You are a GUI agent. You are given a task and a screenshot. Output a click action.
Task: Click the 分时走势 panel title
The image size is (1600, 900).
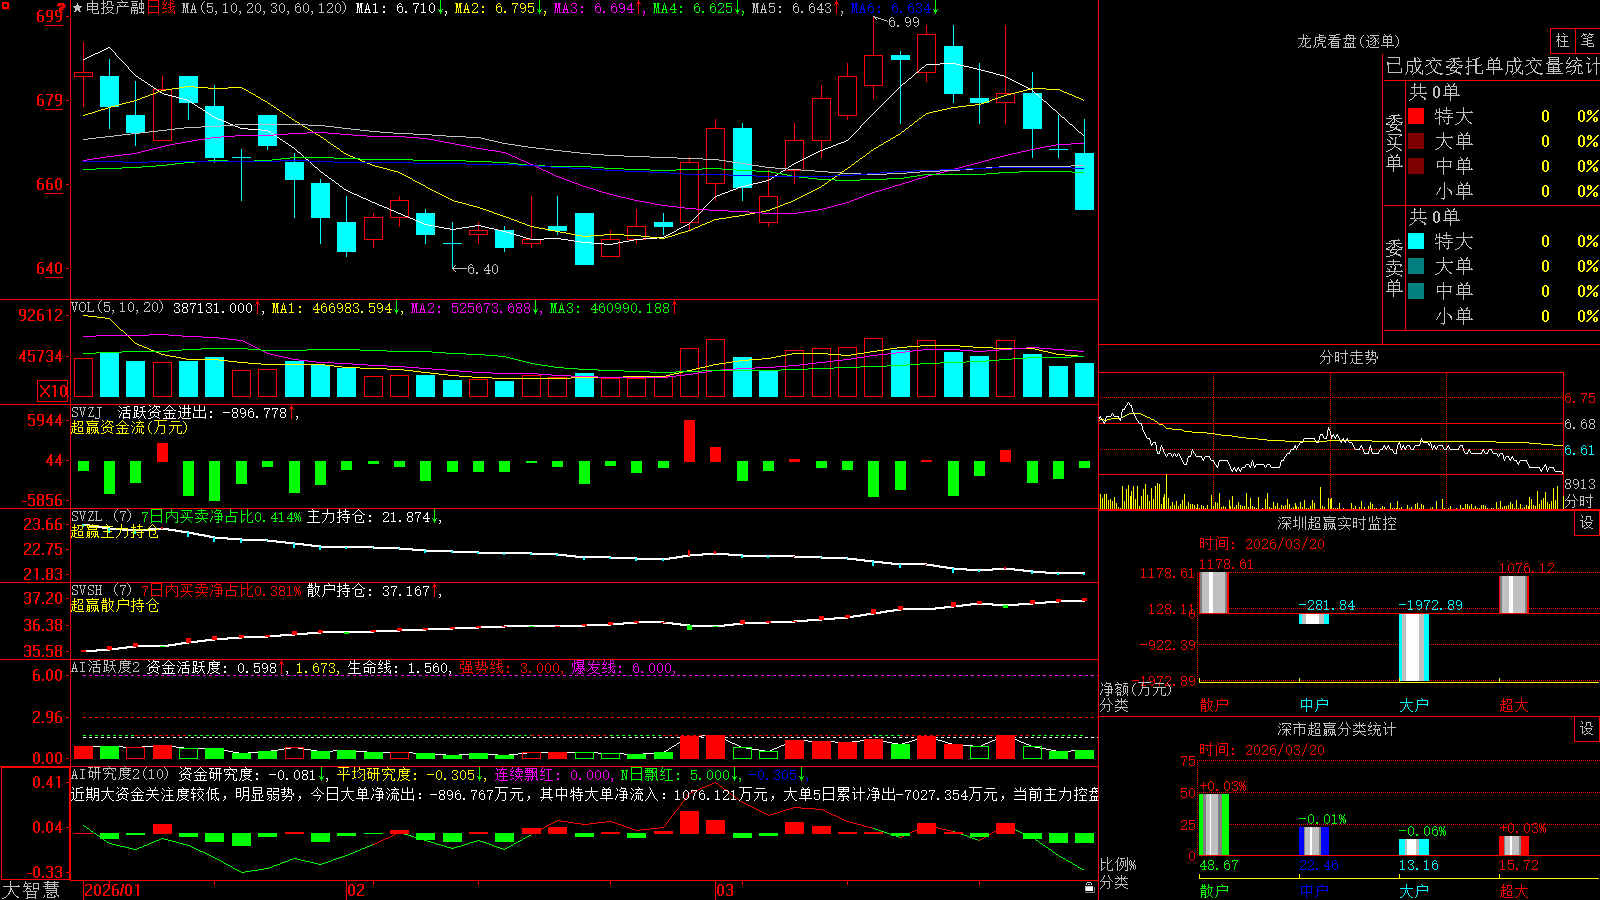click(x=1349, y=357)
